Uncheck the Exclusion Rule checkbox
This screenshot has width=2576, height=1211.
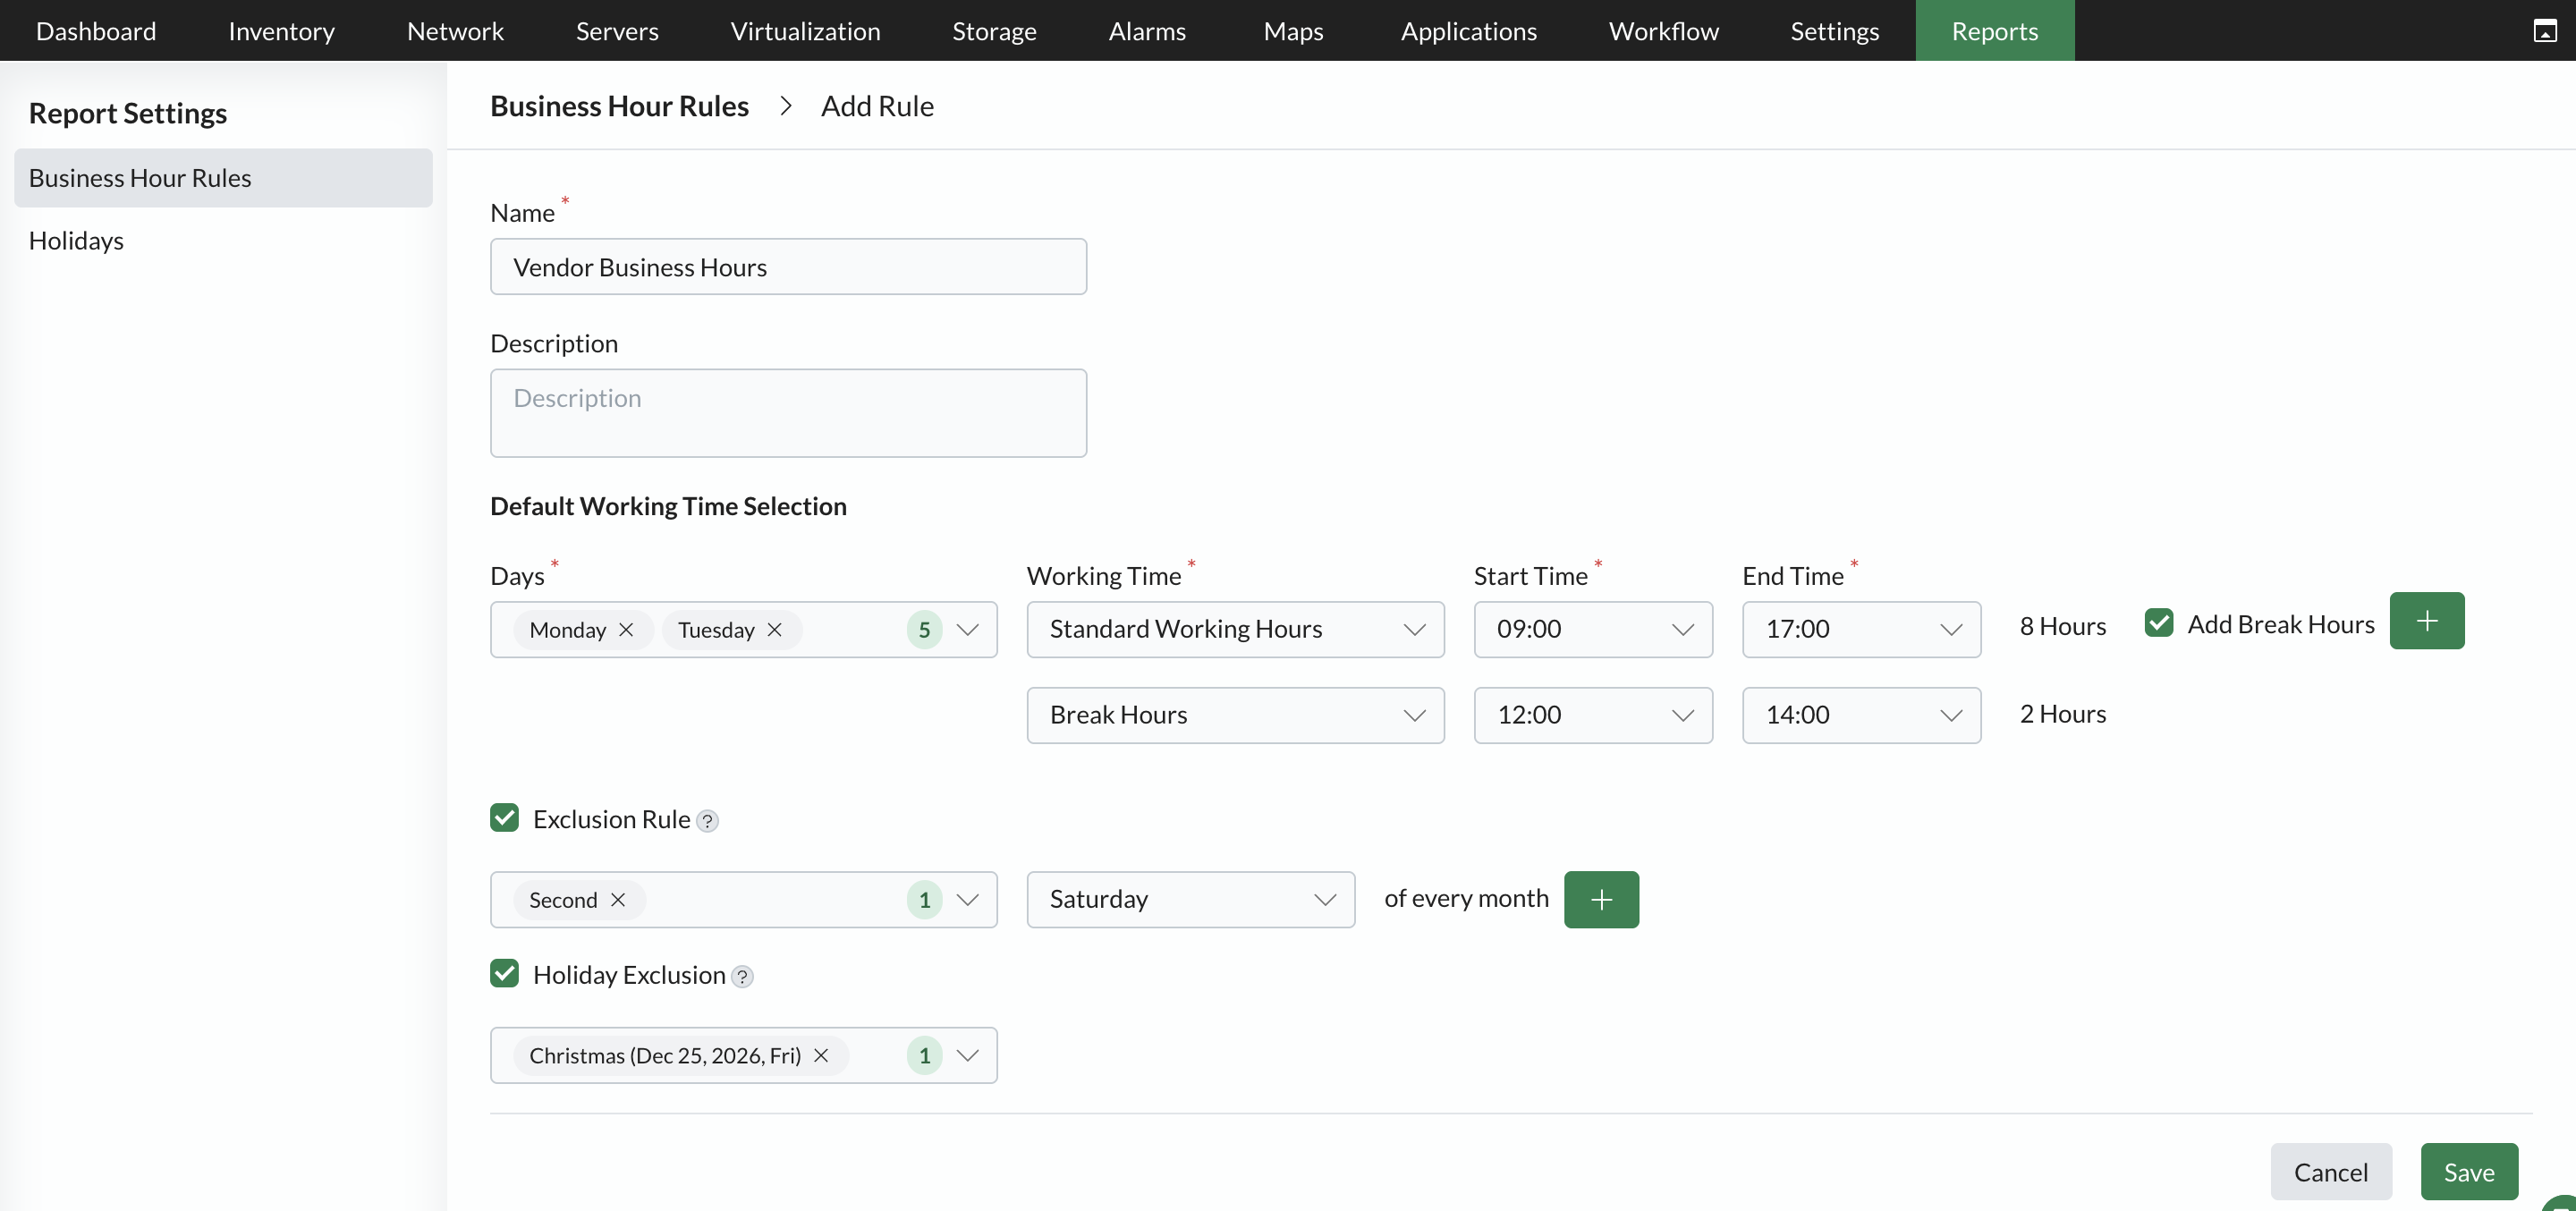tap(504, 818)
